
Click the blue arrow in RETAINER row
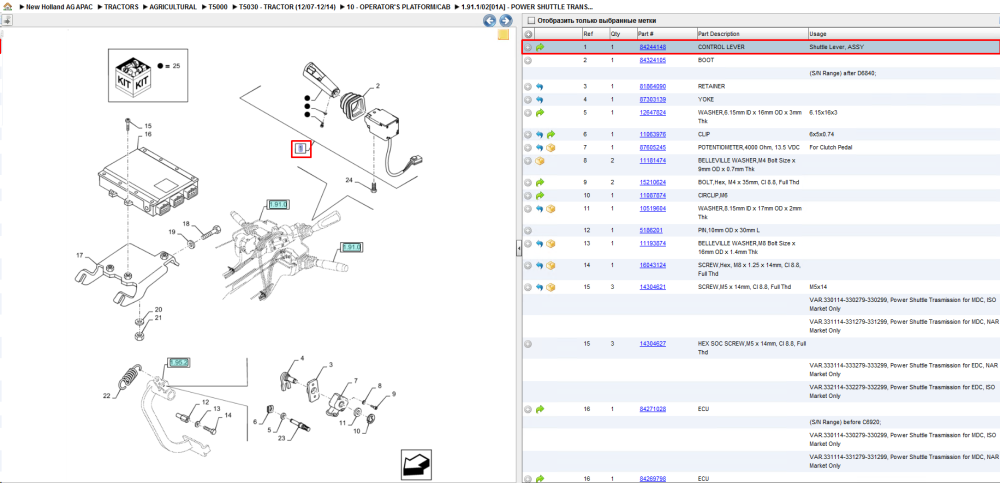point(540,86)
